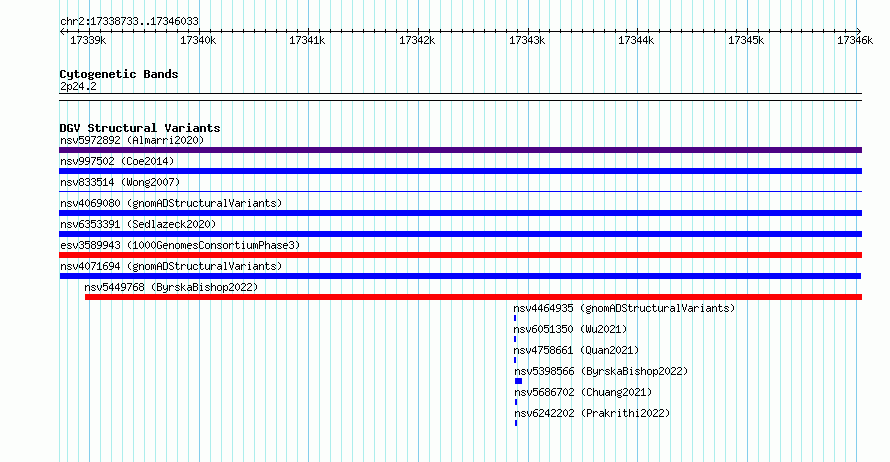Screen dimensions: 890x462
Task: Click the small blue marker under nsv6051350
Action: [515, 339]
